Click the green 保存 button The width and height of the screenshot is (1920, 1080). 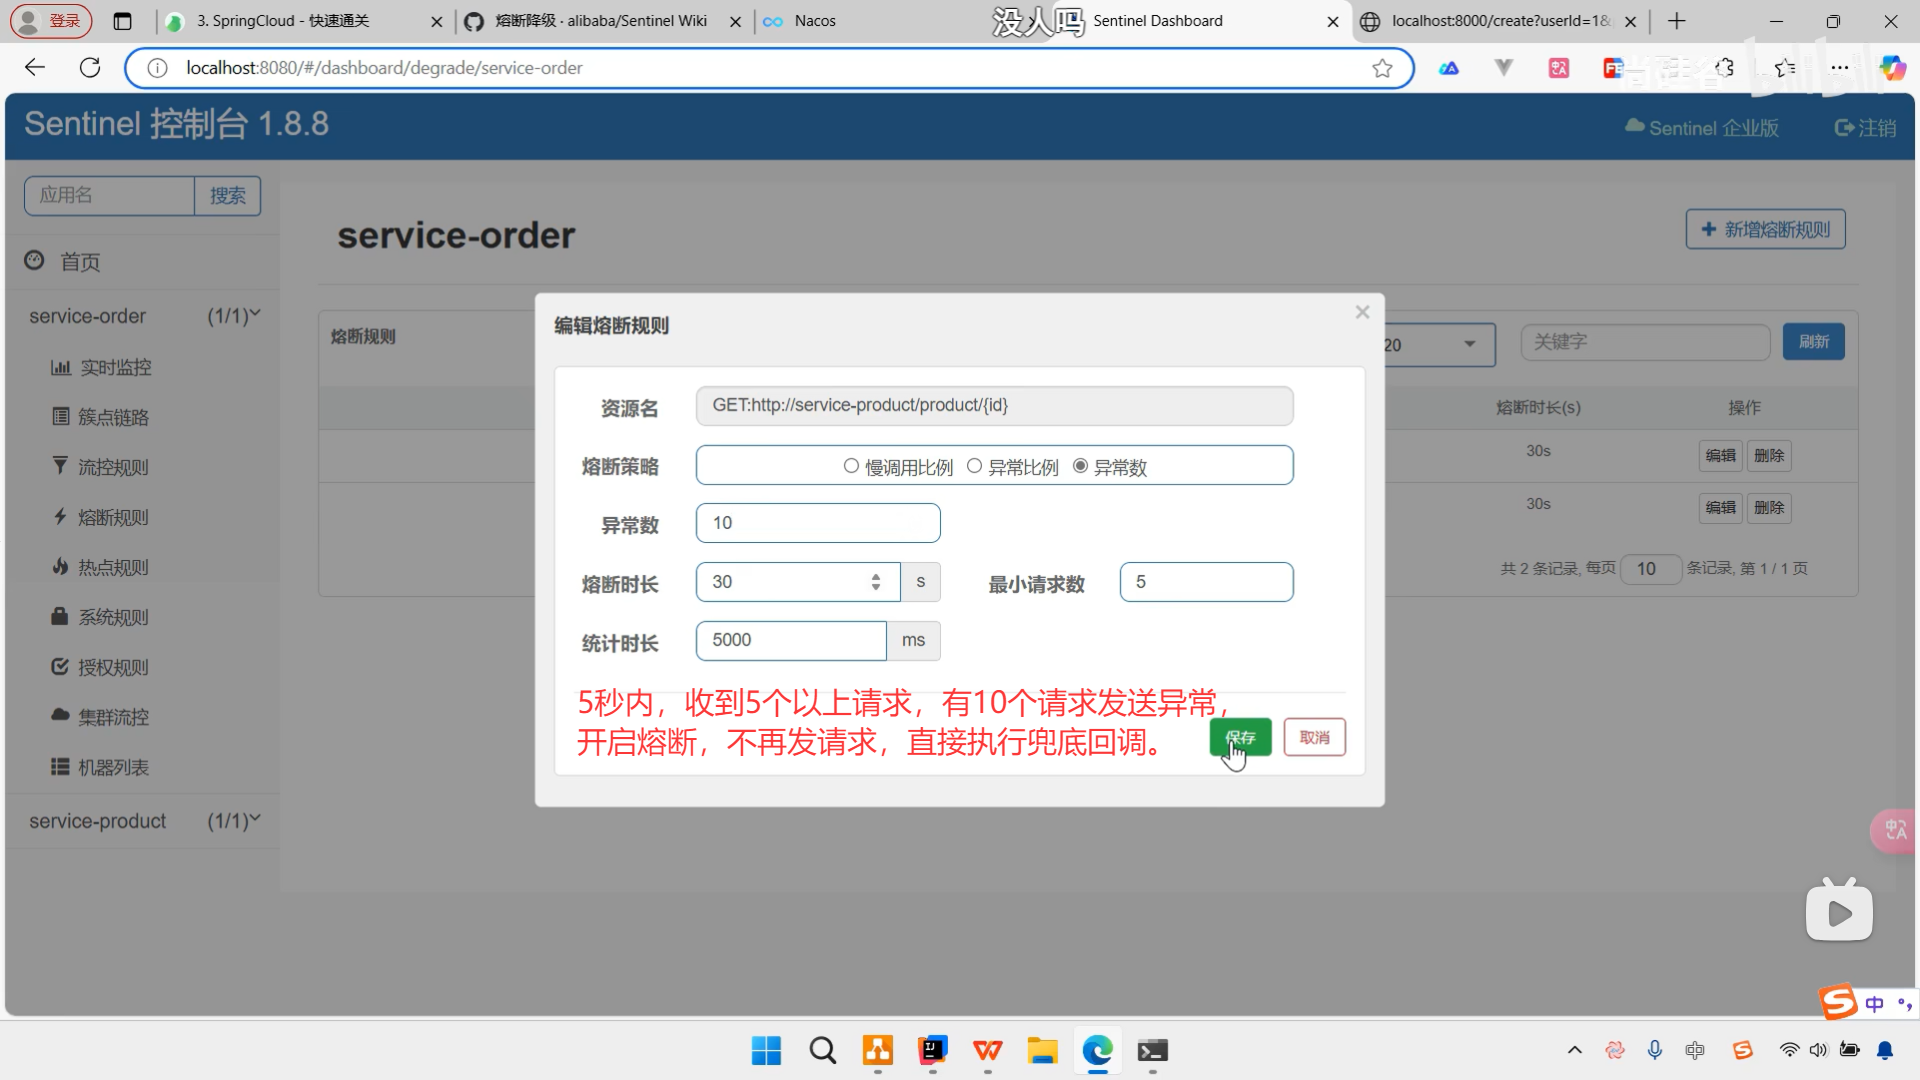(1240, 738)
